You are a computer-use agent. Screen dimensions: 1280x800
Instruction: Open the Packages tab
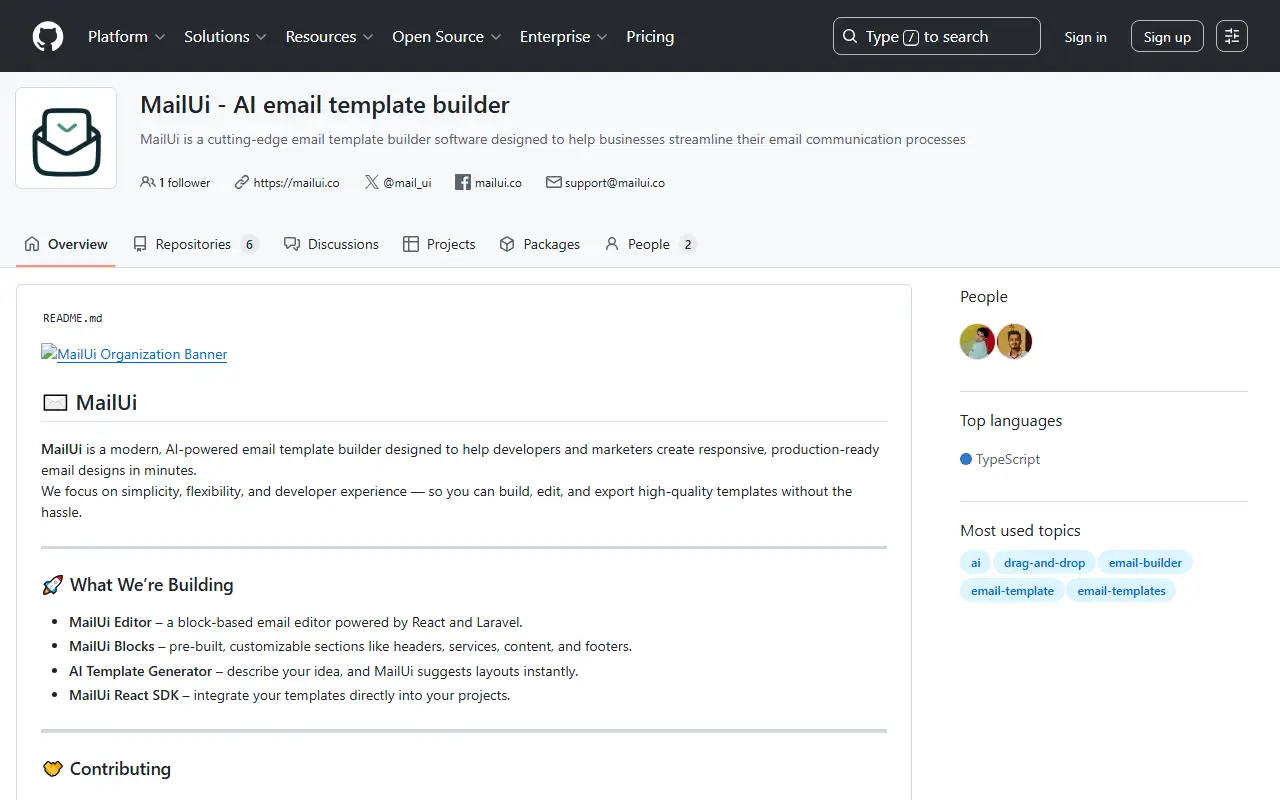pyautogui.click(x=540, y=244)
